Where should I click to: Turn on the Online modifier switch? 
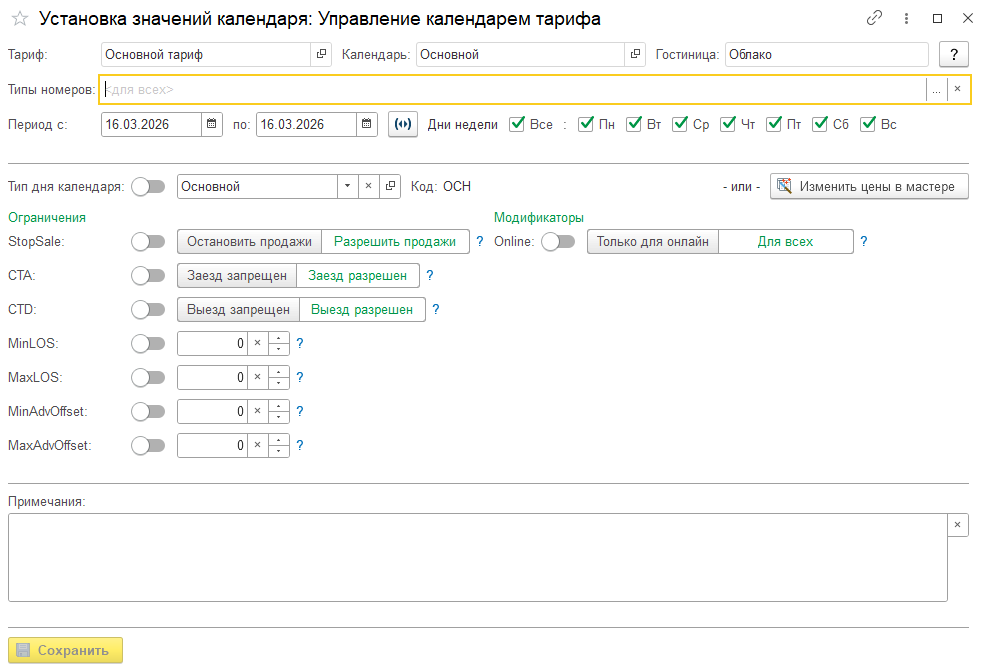[x=558, y=241]
